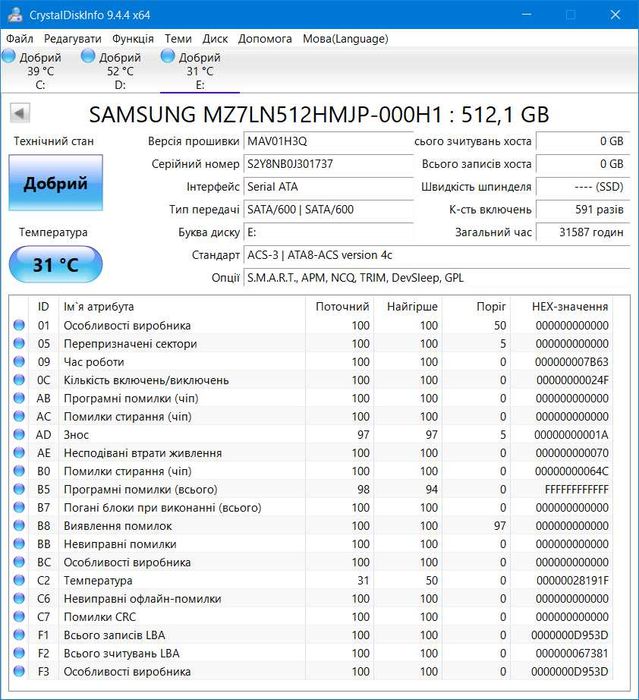
Task: Select the Знос attribute row
Action: 311,434
